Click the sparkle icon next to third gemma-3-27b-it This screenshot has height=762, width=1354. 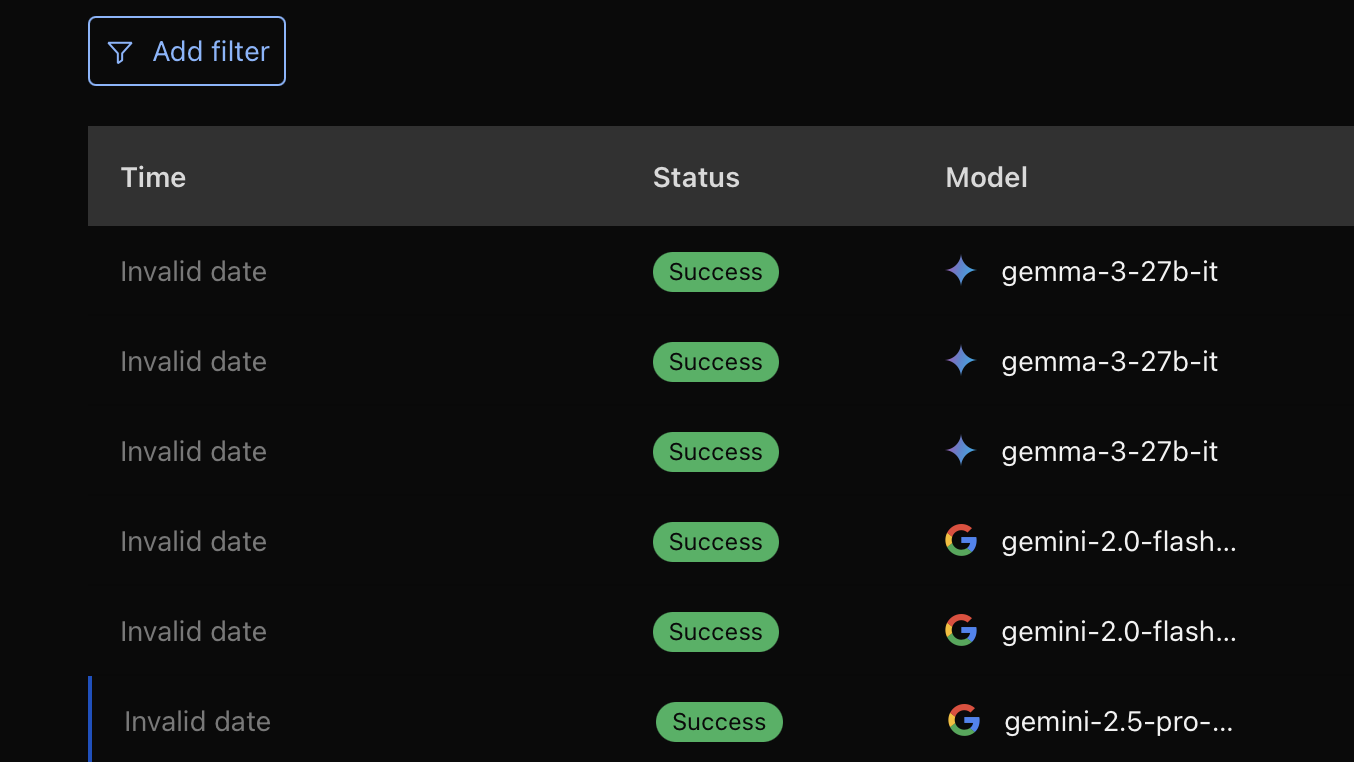point(960,451)
